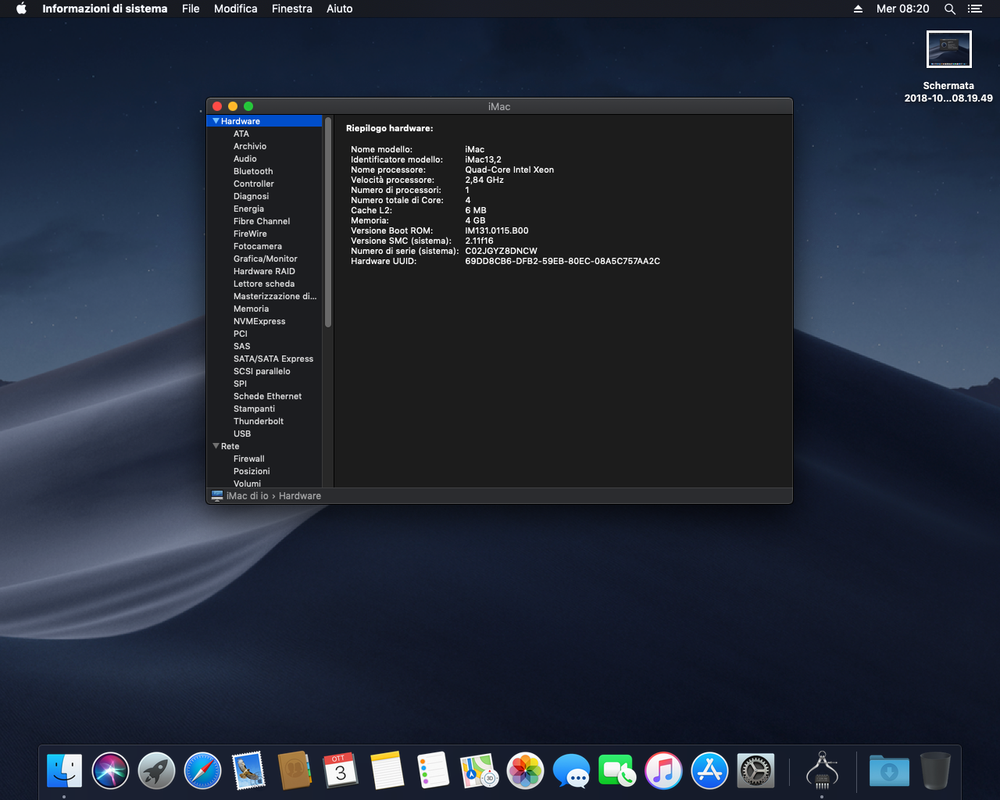
Task: Open the File menu
Action: coord(191,9)
